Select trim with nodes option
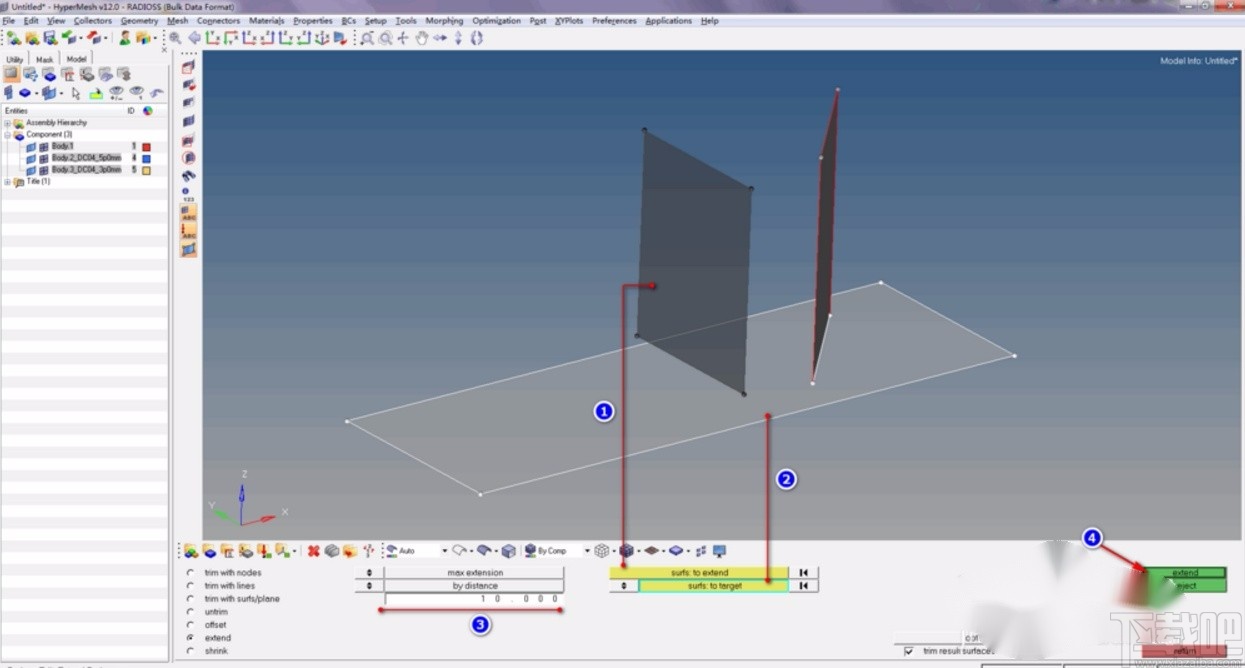The image size is (1245, 668). tap(190, 573)
